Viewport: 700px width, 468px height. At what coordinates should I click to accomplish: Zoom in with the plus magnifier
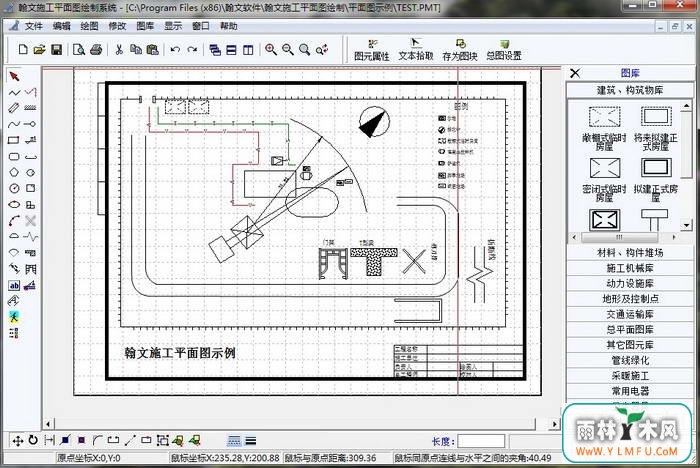(271, 50)
